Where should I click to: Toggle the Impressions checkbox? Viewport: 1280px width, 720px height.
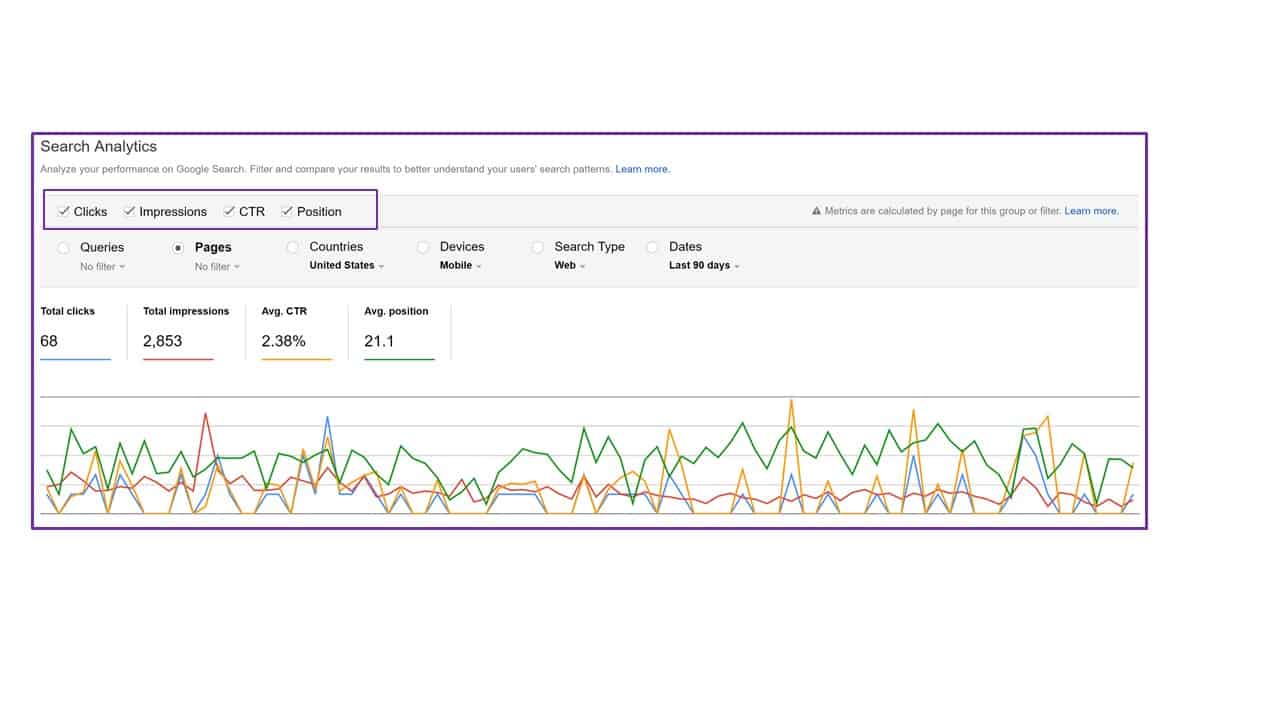pyautogui.click(x=130, y=211)
